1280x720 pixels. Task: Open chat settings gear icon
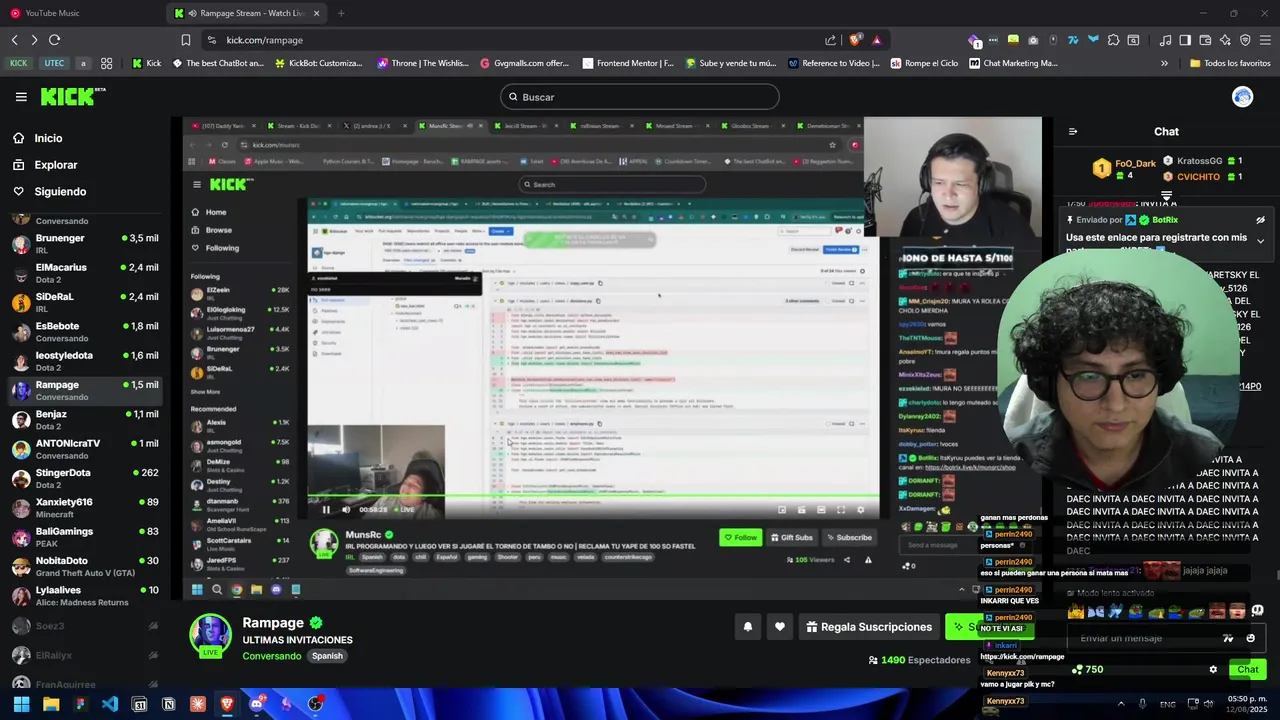1213,670
